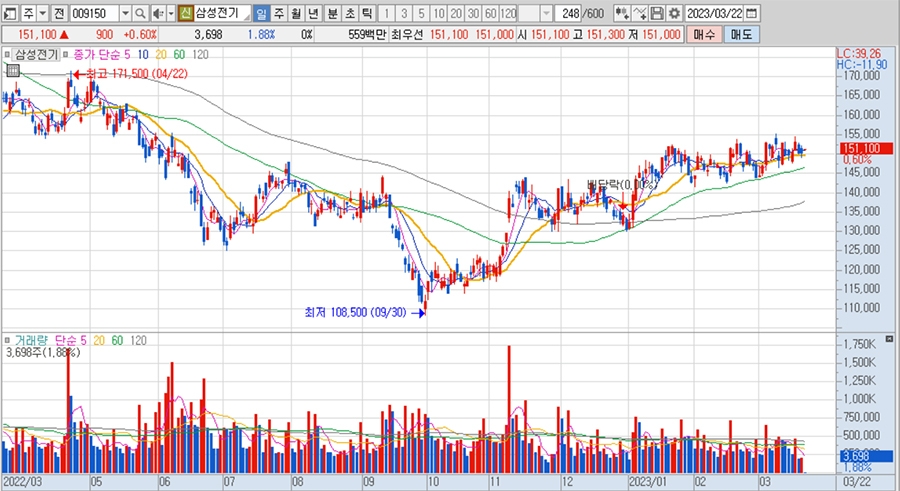
Task: Click the 삼성전기 stock name box
Action: coord(222,13)
